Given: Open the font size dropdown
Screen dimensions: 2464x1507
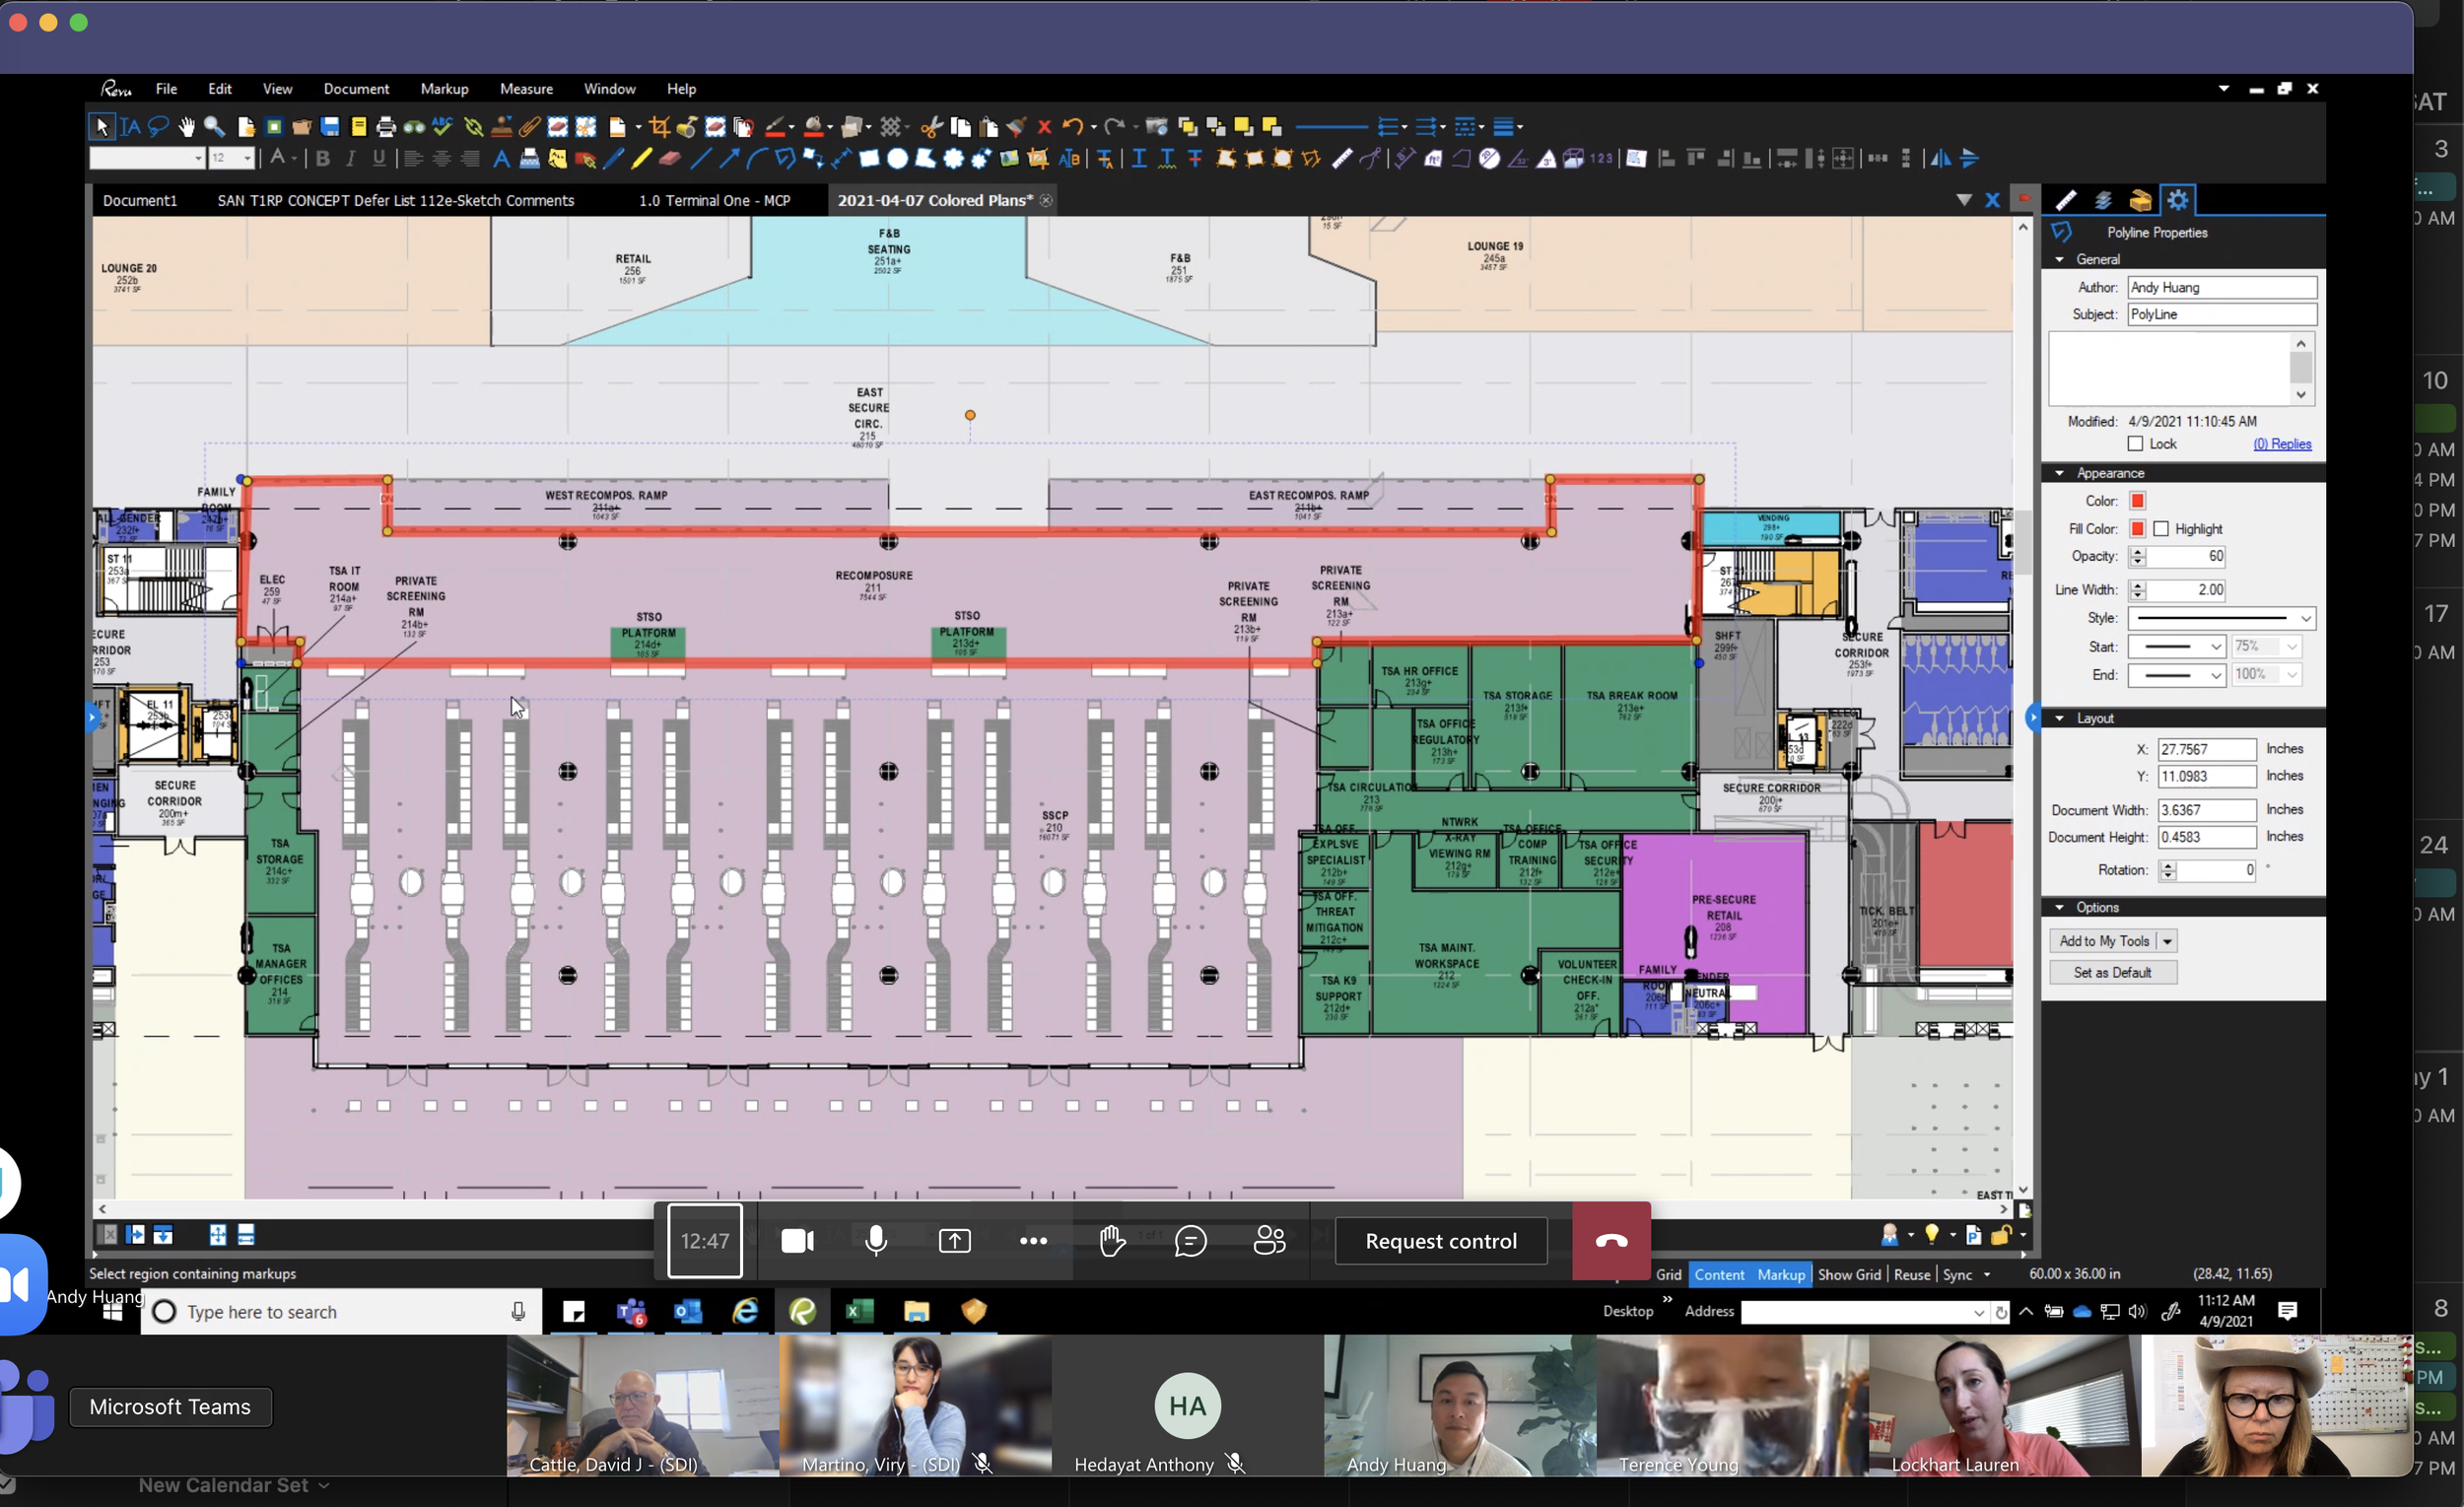Looking at the screenshot, I should tap(247, 158).
